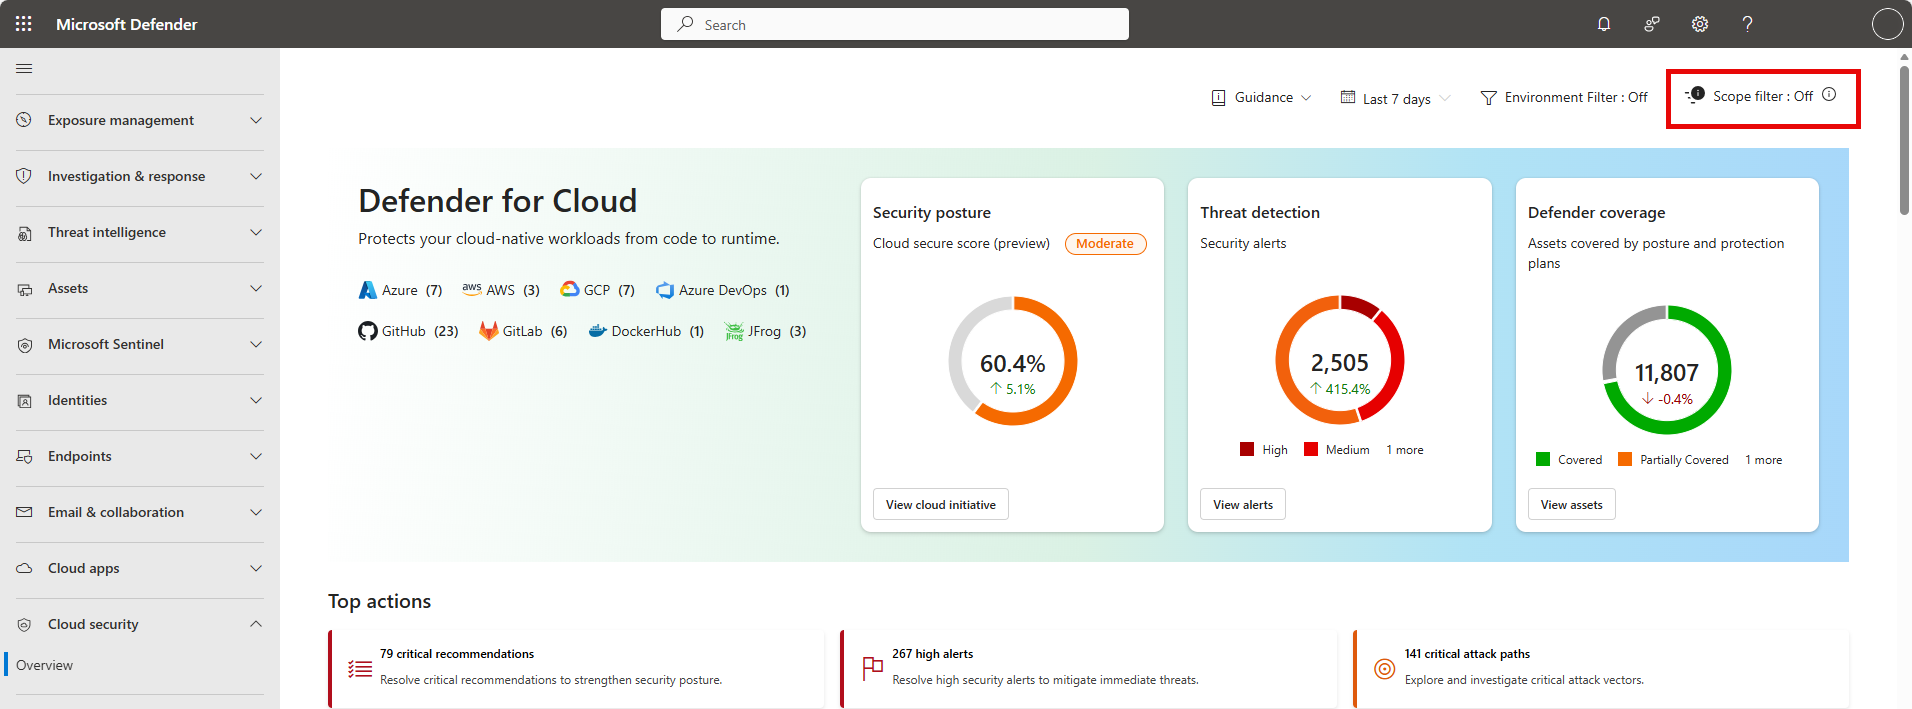1912x709 pixels.
Task: Click the Scope filter info icon
Action: click(x=1829, y=95)
